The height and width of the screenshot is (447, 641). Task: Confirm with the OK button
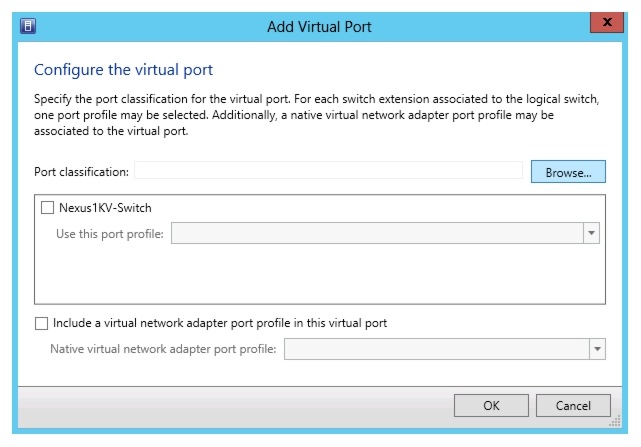tap(491, 405)
